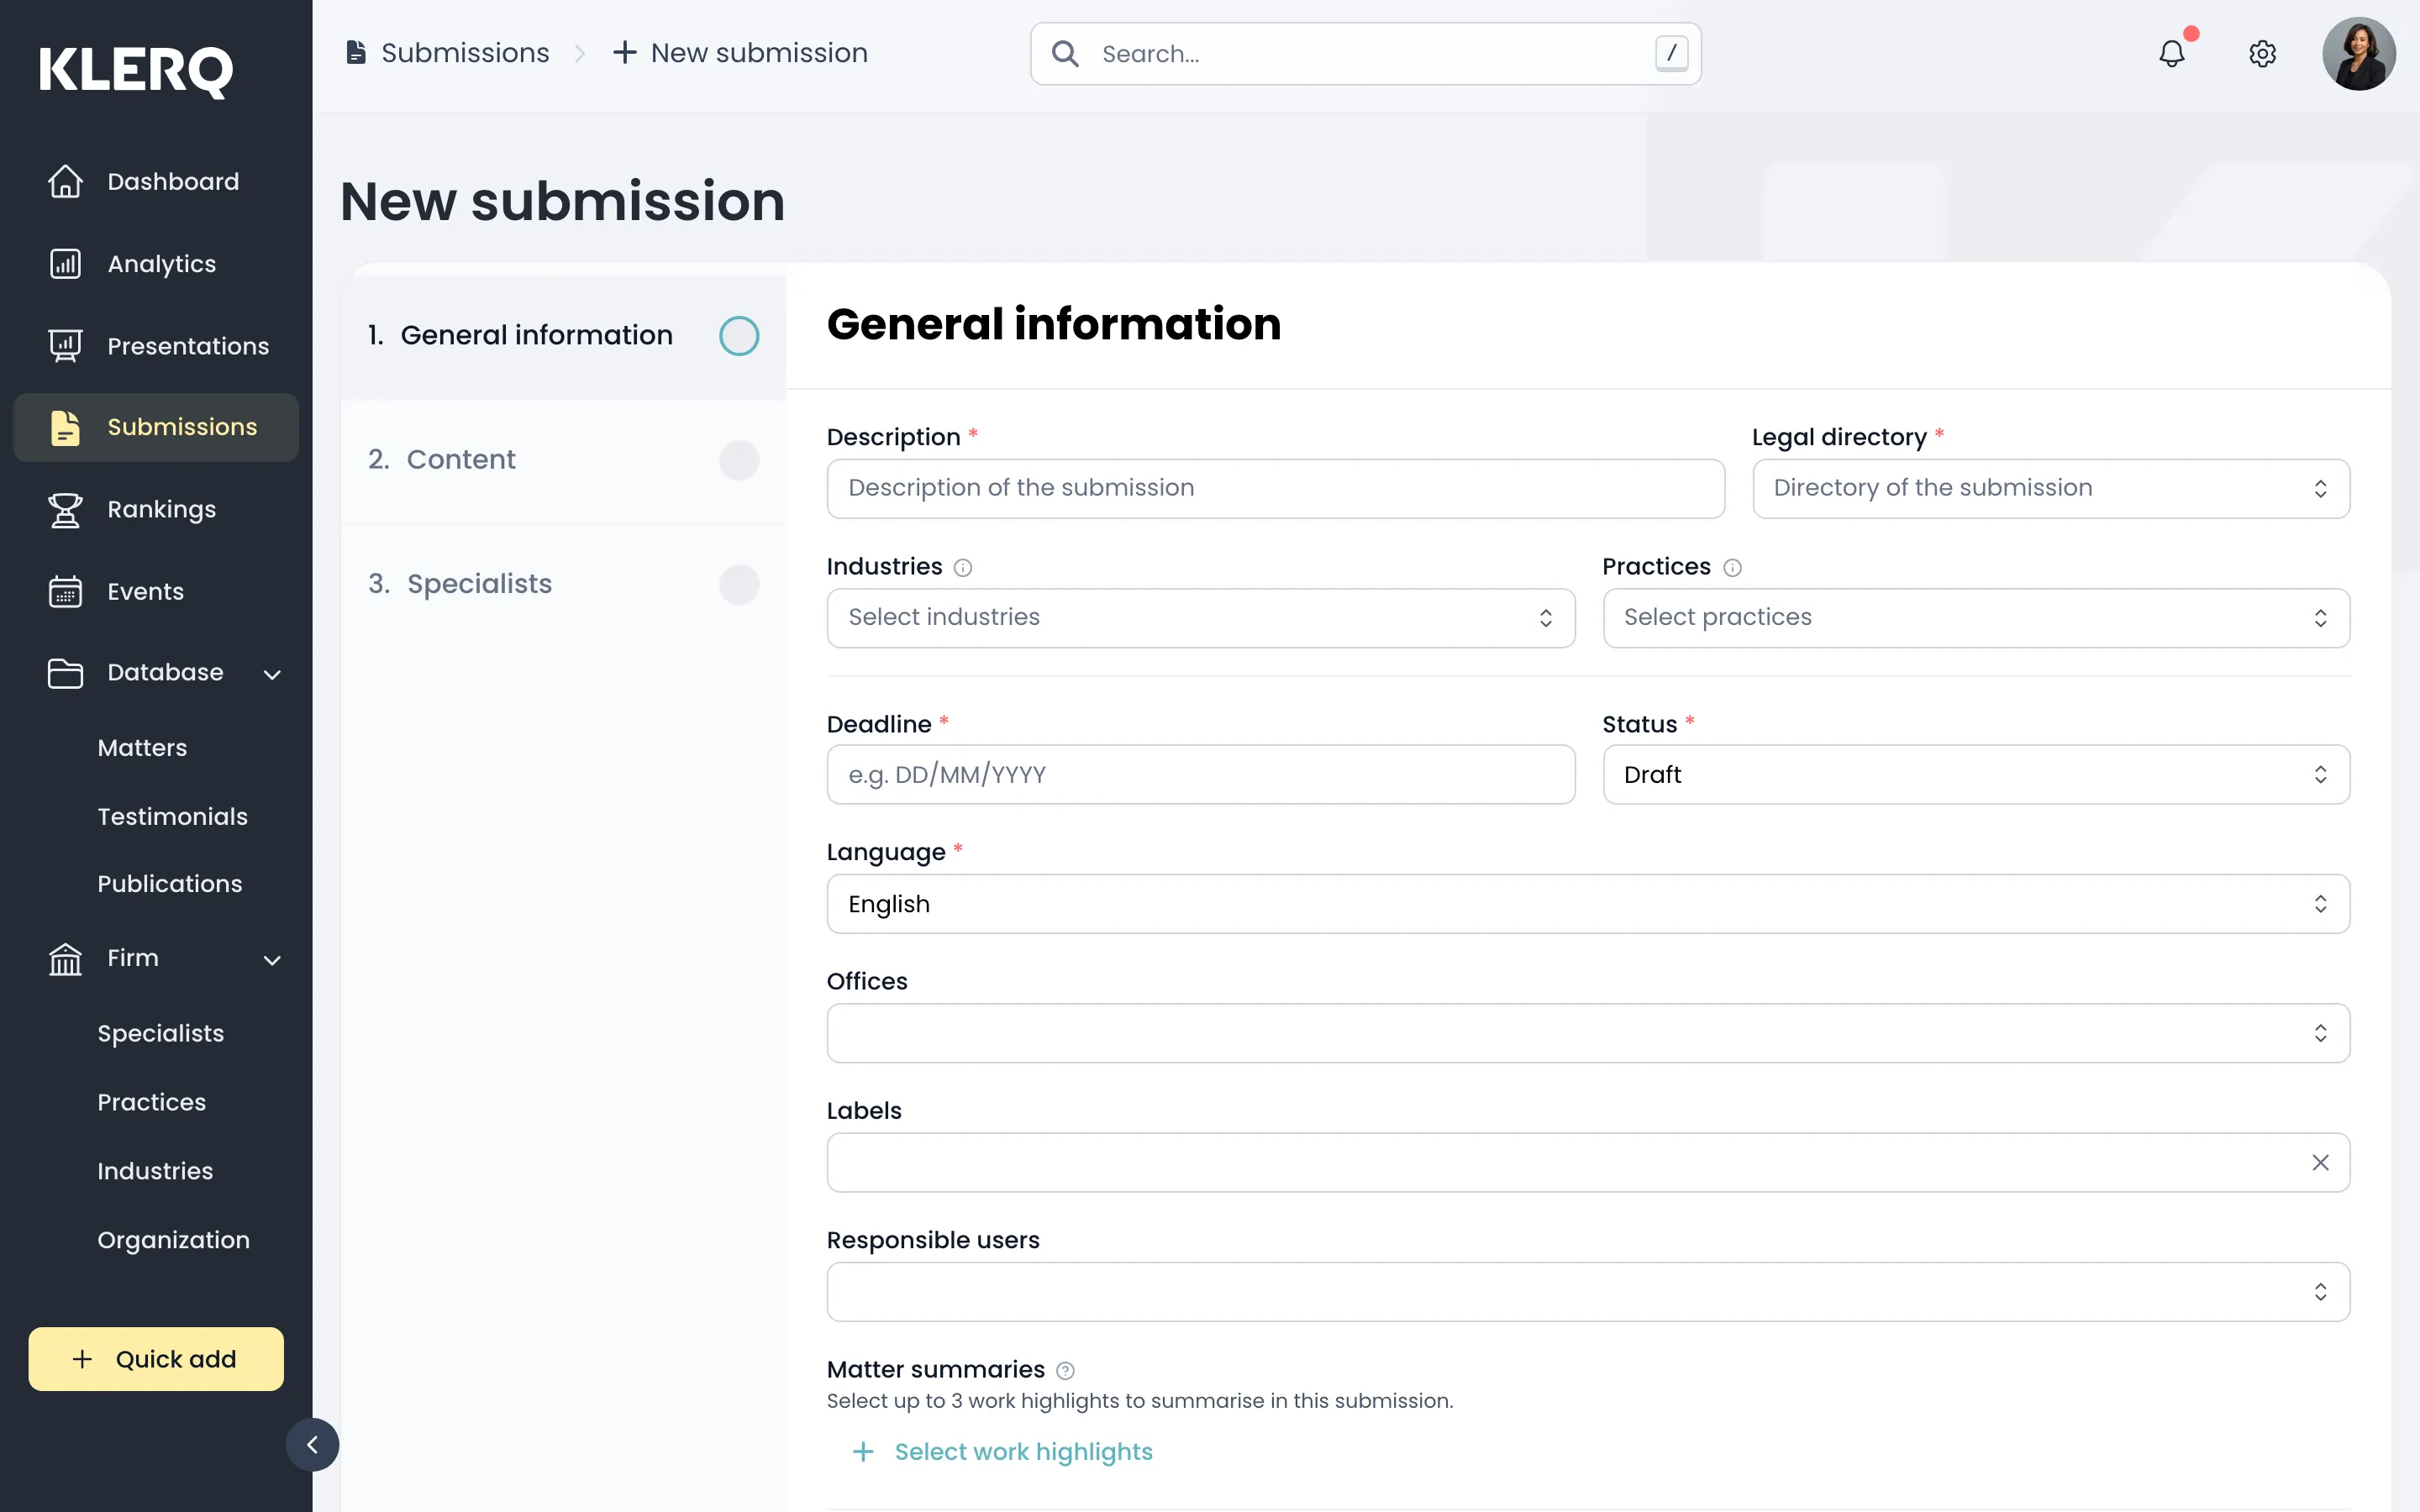The image size is (2420, 1512).
Task: Click the search magnifier icon
Action: coord(1066,53)
